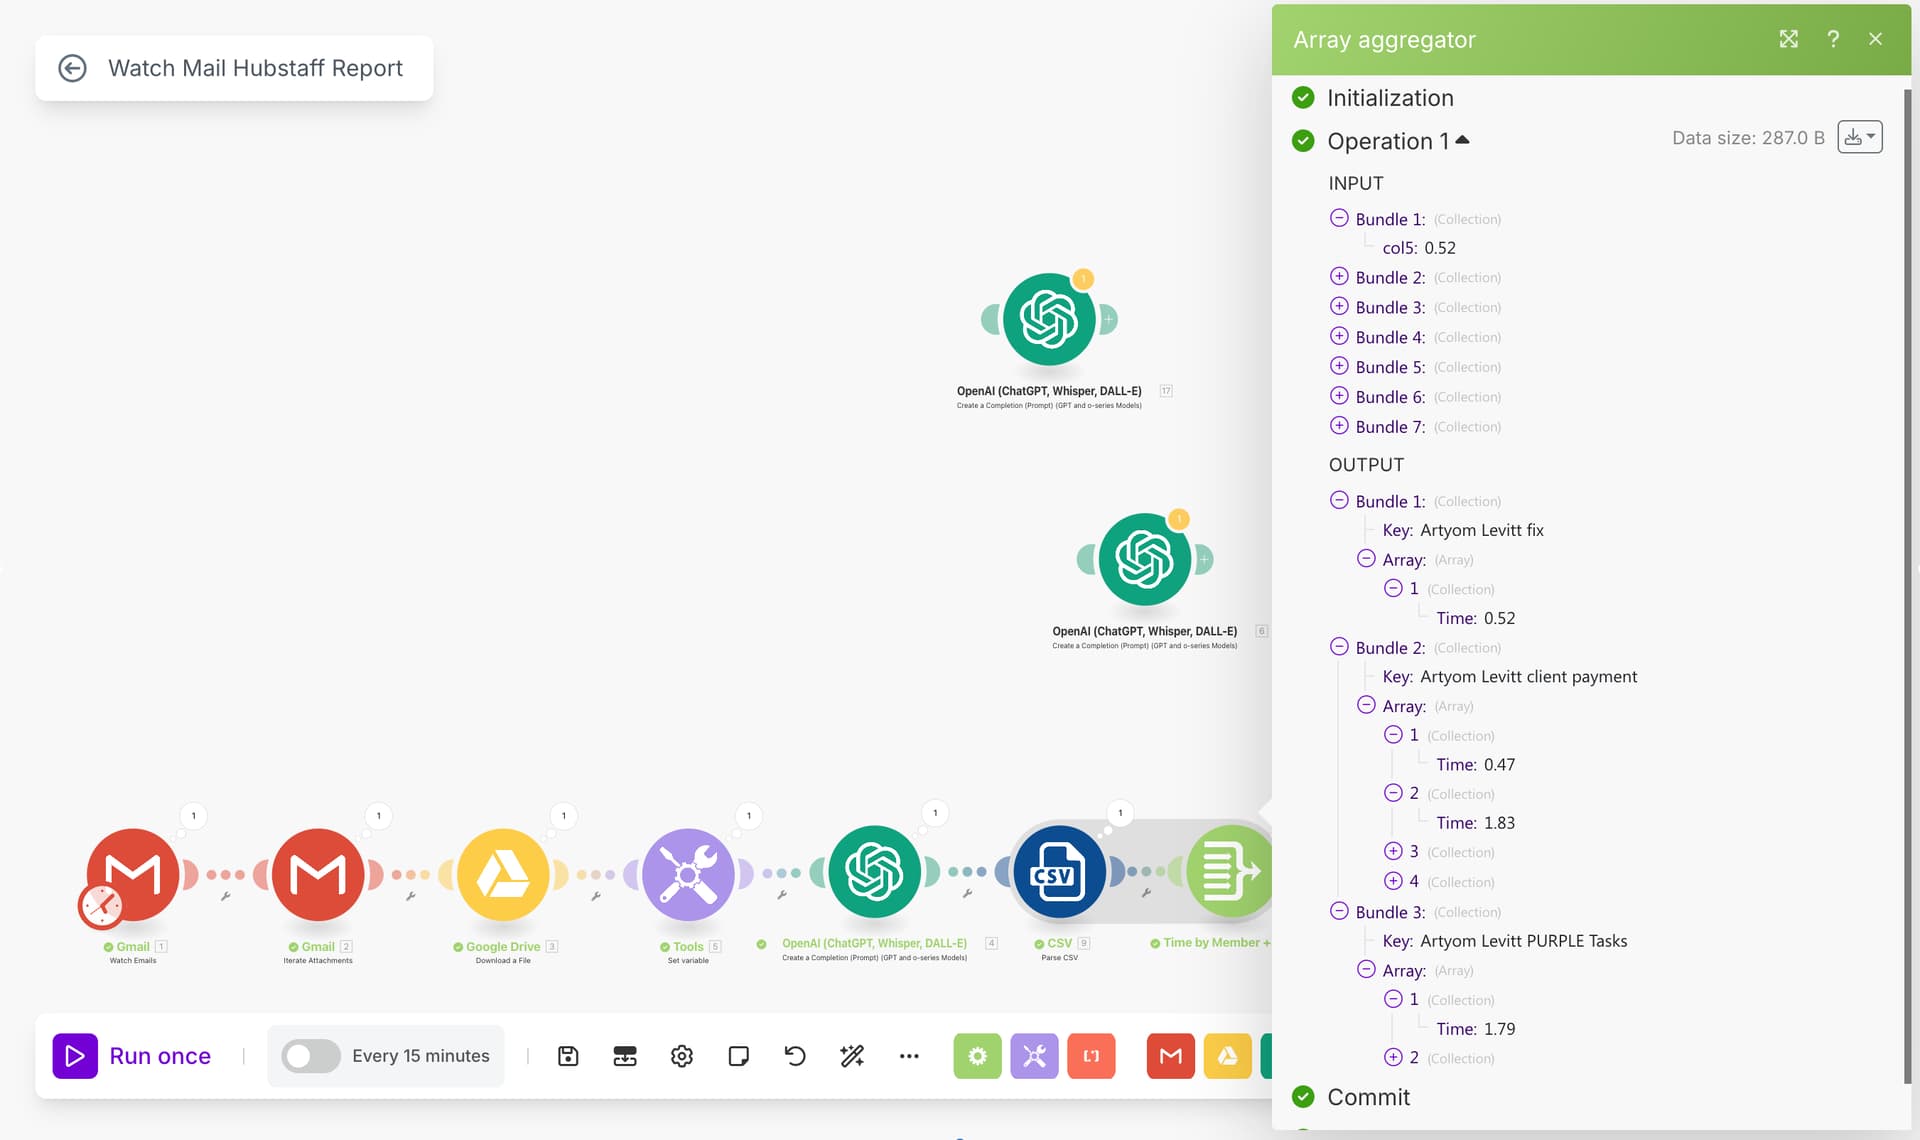
Task: Click the operations bubble above CSV module
Action: [1120, 813]
